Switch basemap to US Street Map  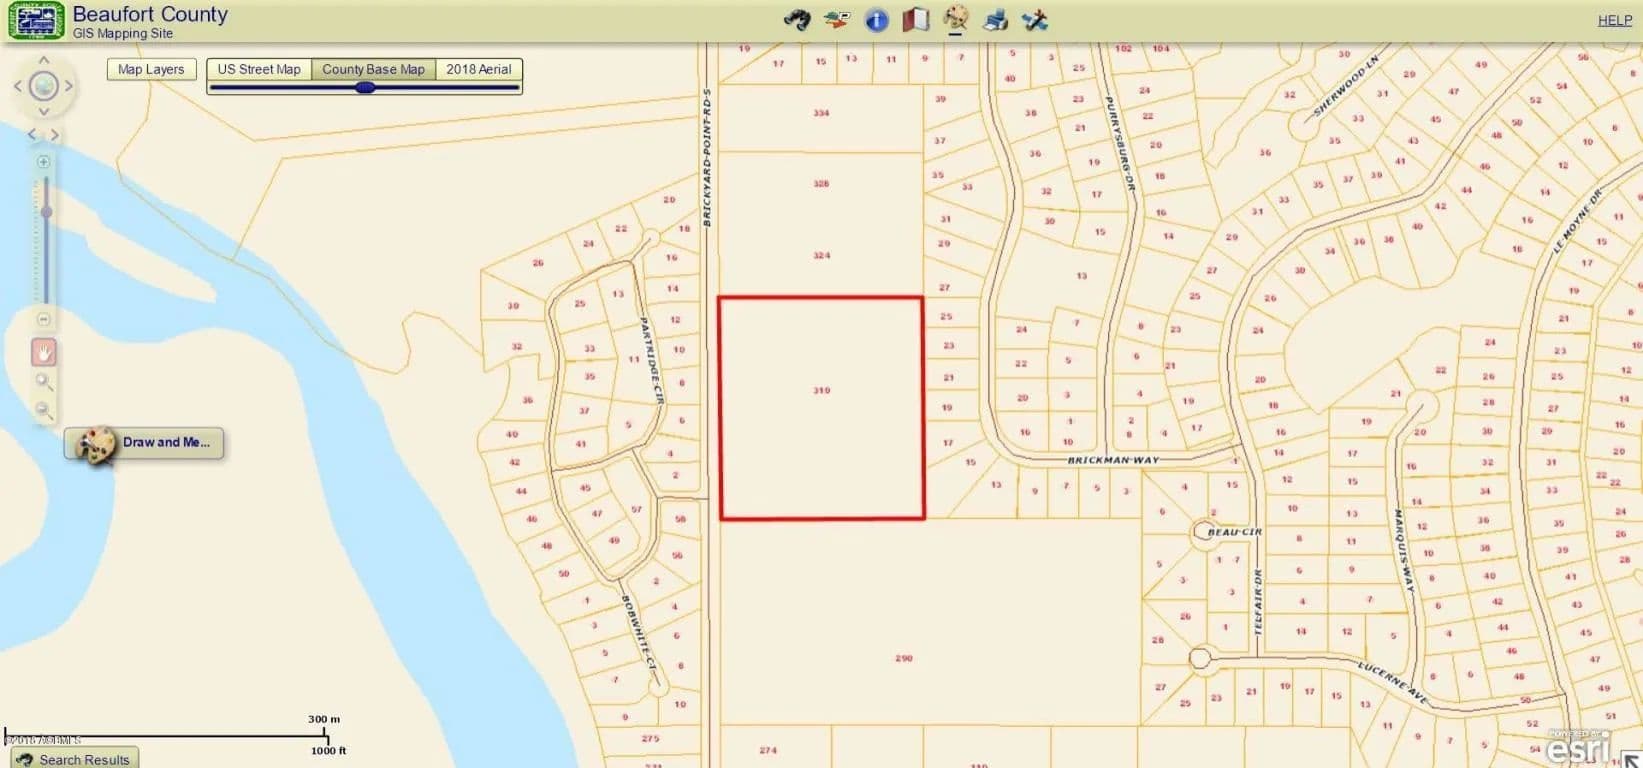[259, 69]
